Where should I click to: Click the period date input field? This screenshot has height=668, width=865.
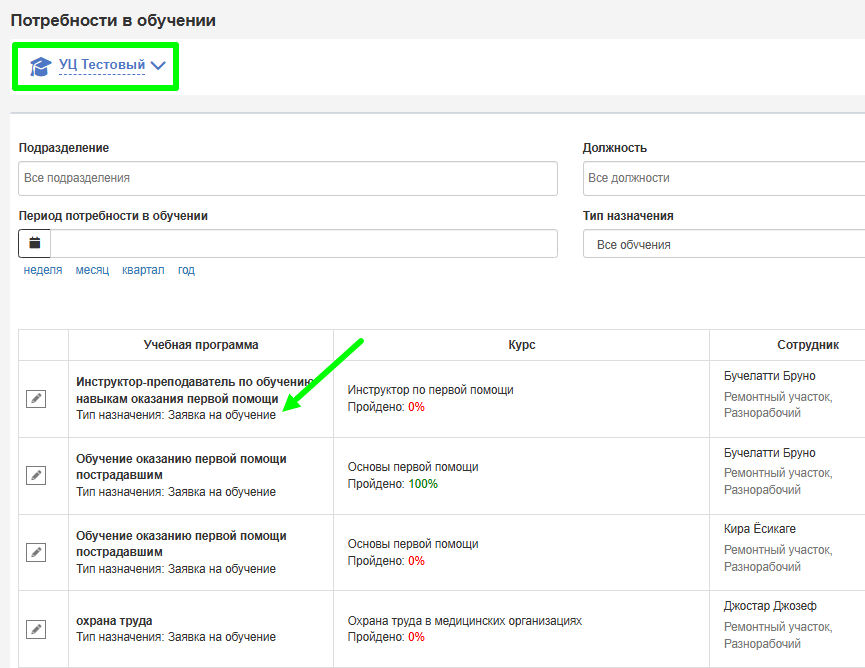click(x=304, y=243)
